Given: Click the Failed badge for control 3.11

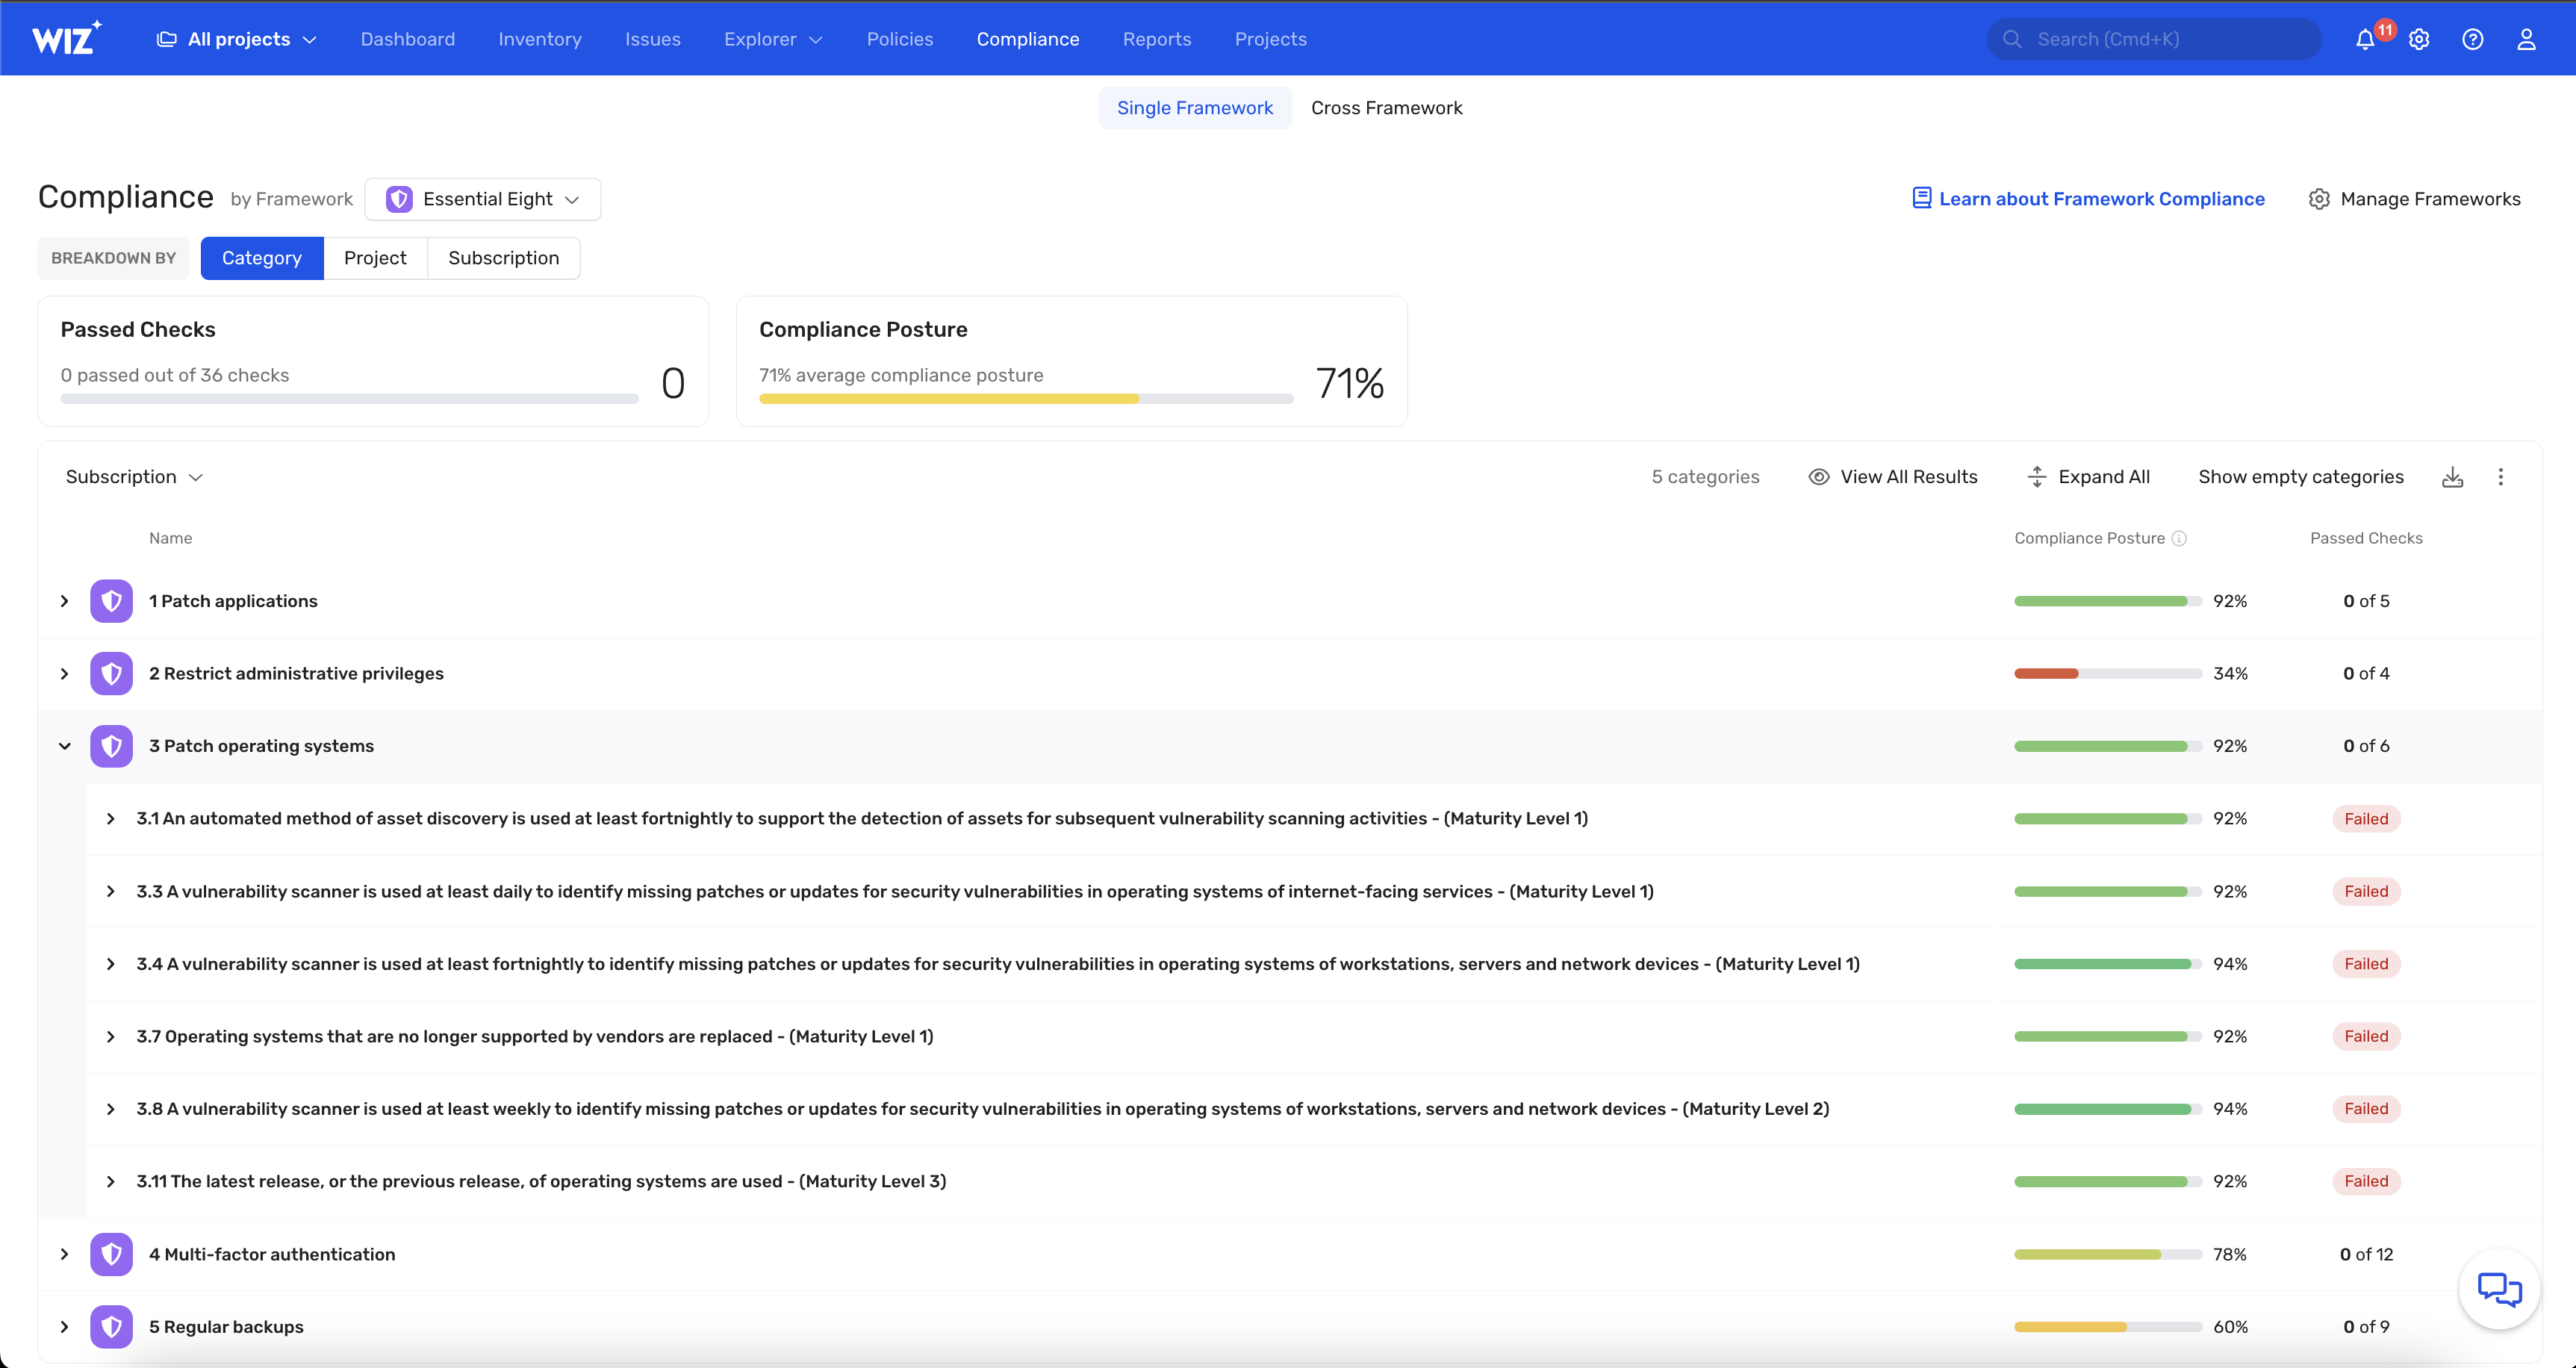Looking at the screenshot, I should click(x=2366, y=1181).
